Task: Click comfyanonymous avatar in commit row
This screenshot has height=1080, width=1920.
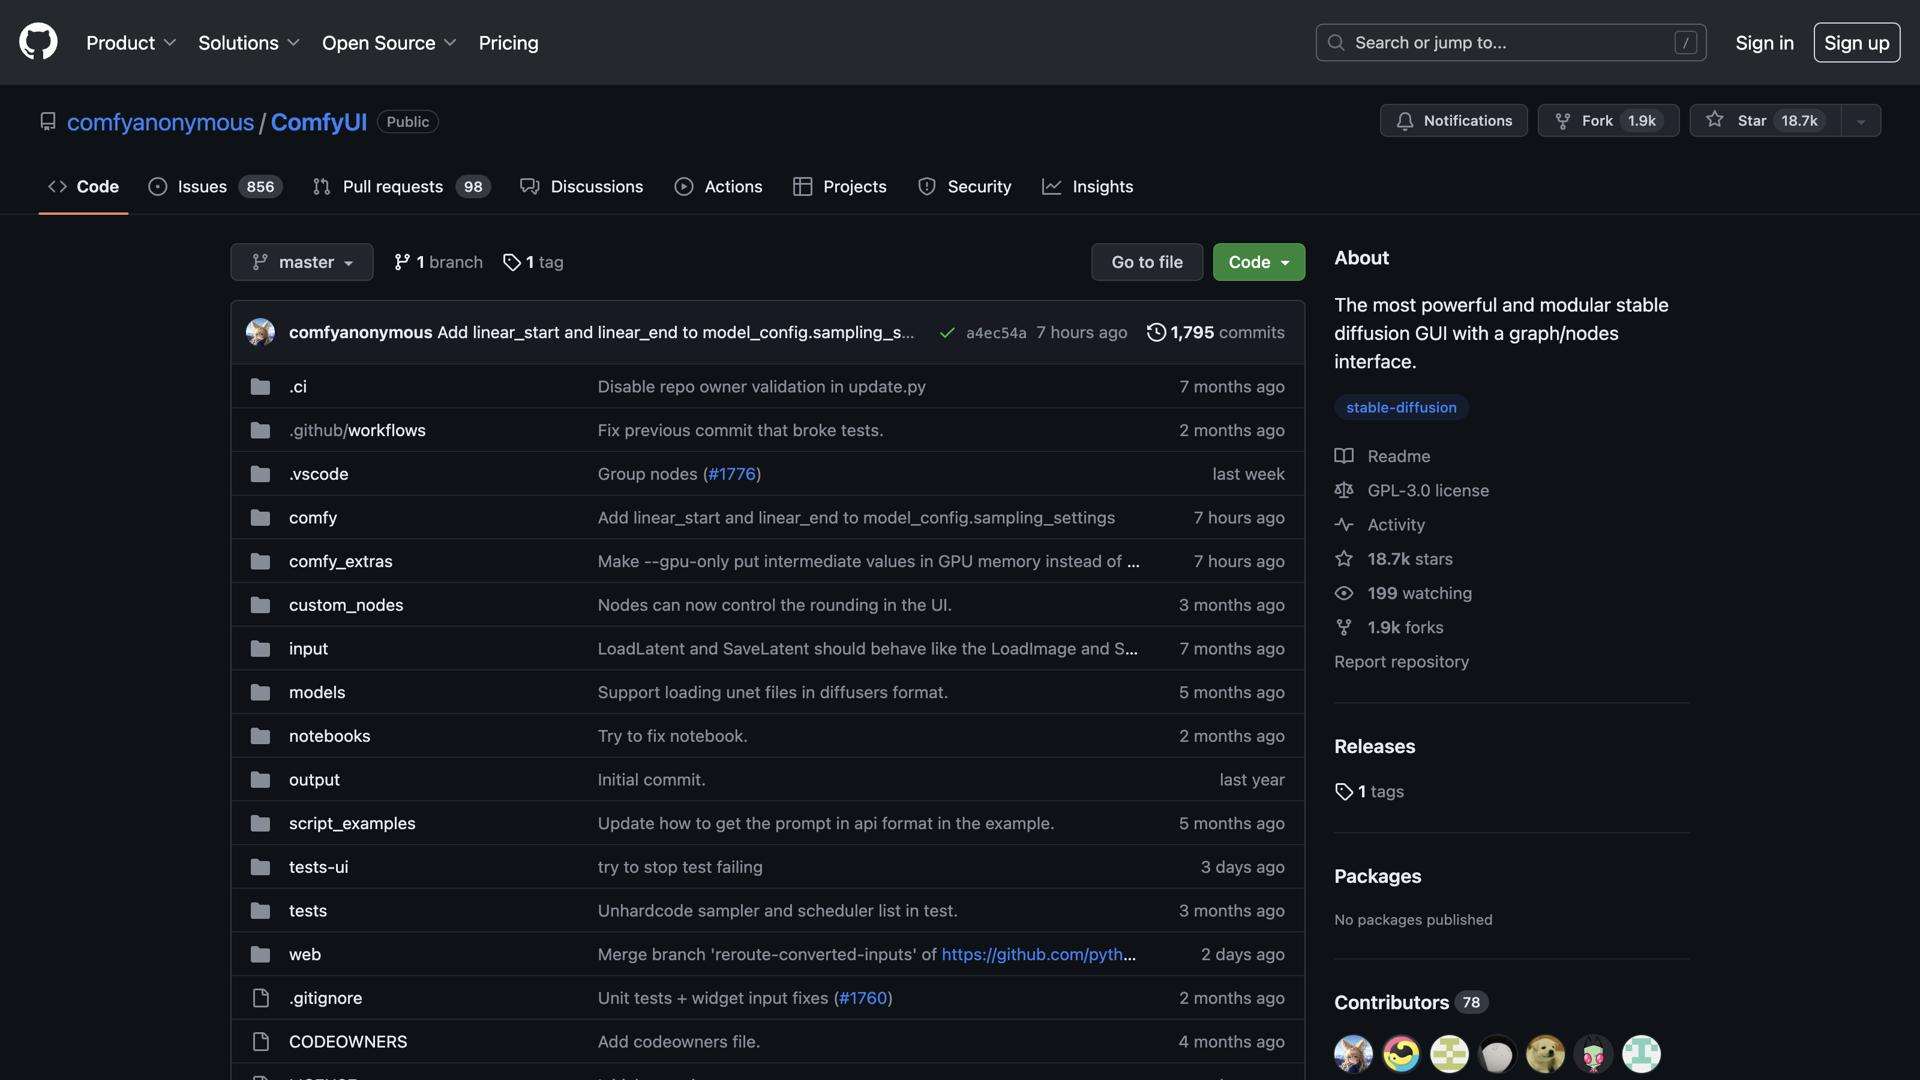Action: 260,332
